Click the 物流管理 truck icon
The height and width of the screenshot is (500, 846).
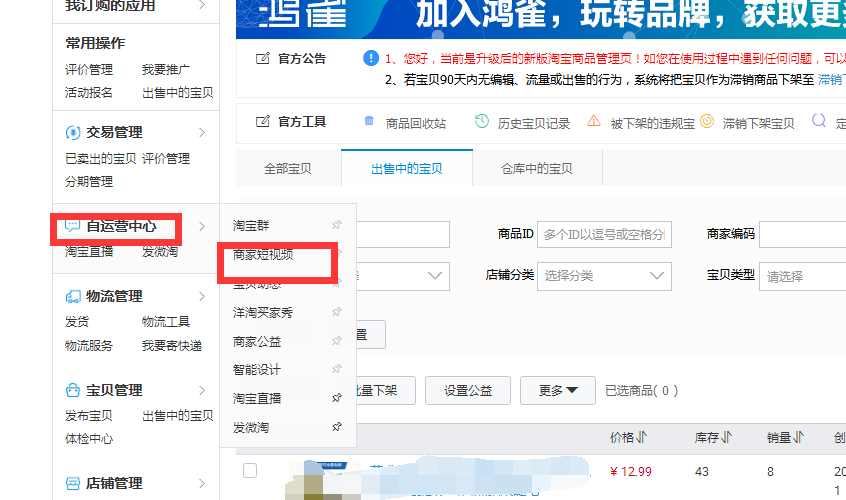[x=73, y=296]
